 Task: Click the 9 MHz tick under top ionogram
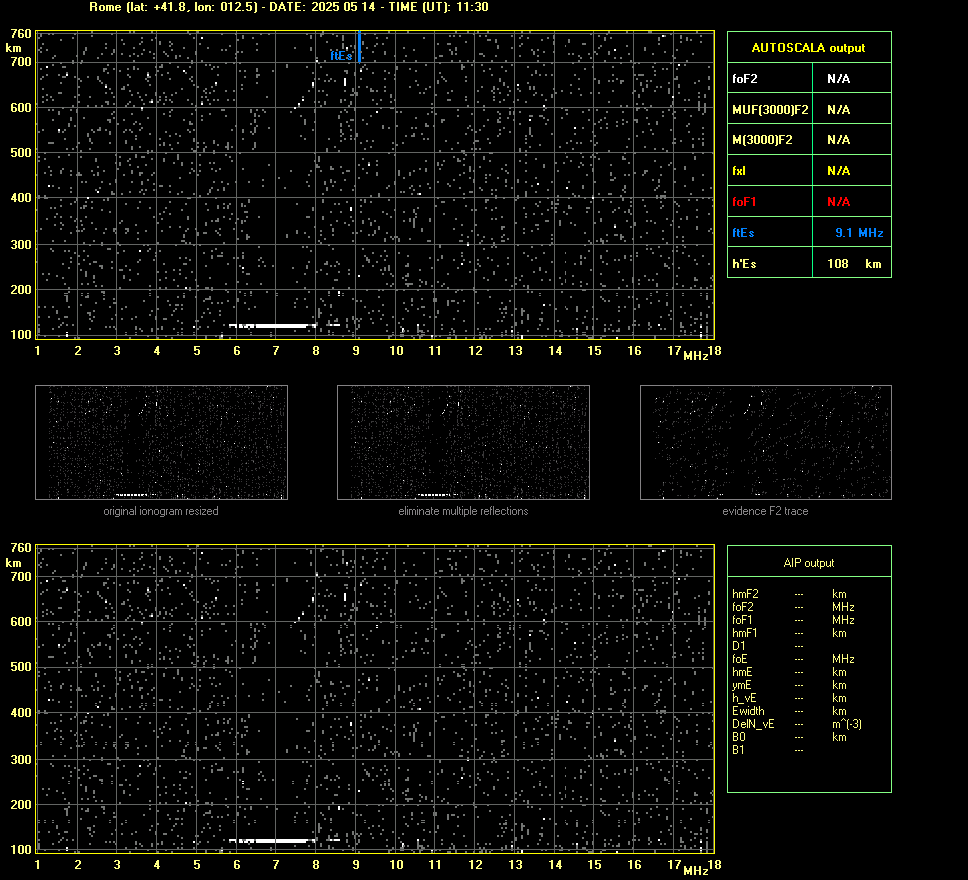click(x=356, y=351)
